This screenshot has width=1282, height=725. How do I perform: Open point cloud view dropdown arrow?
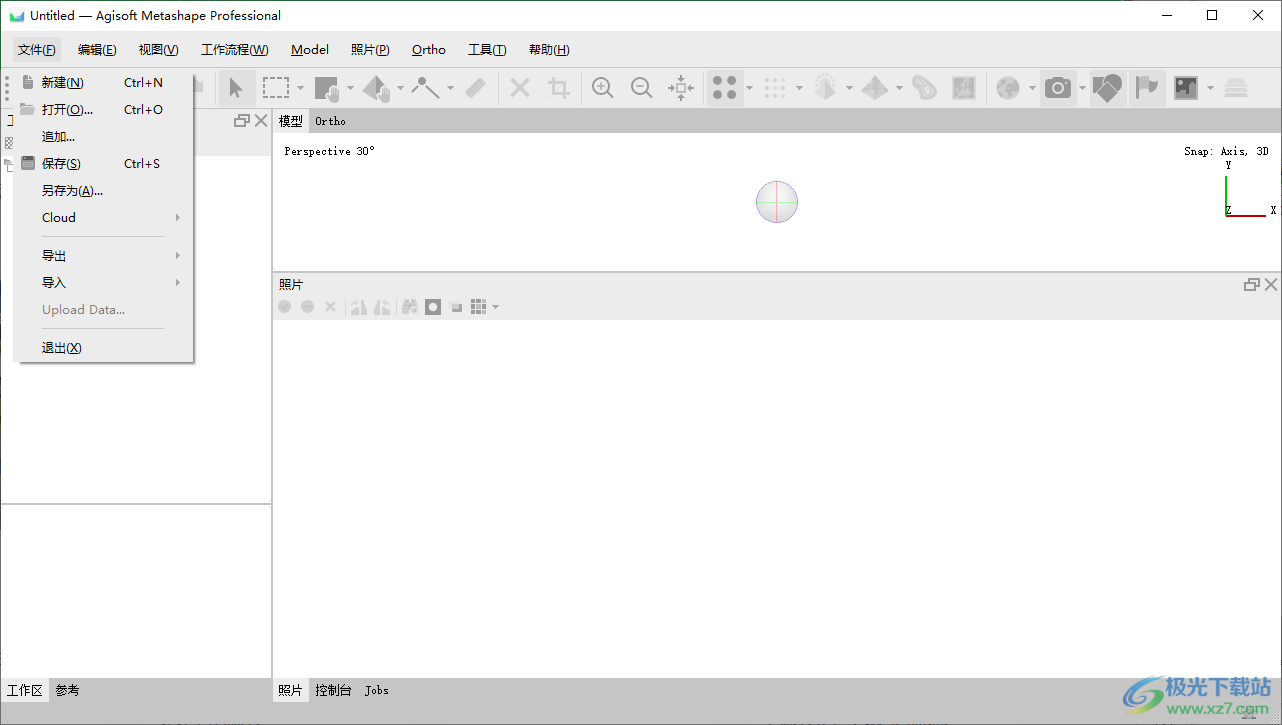[749, 88]
